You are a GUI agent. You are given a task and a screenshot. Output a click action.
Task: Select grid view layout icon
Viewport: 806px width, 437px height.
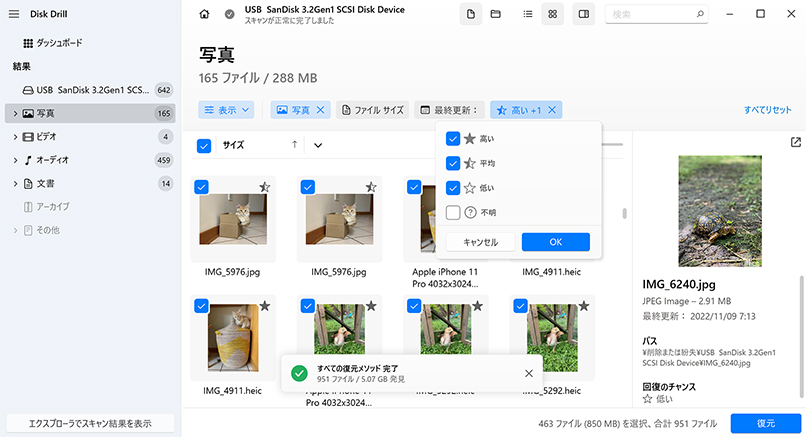[552, 15]
